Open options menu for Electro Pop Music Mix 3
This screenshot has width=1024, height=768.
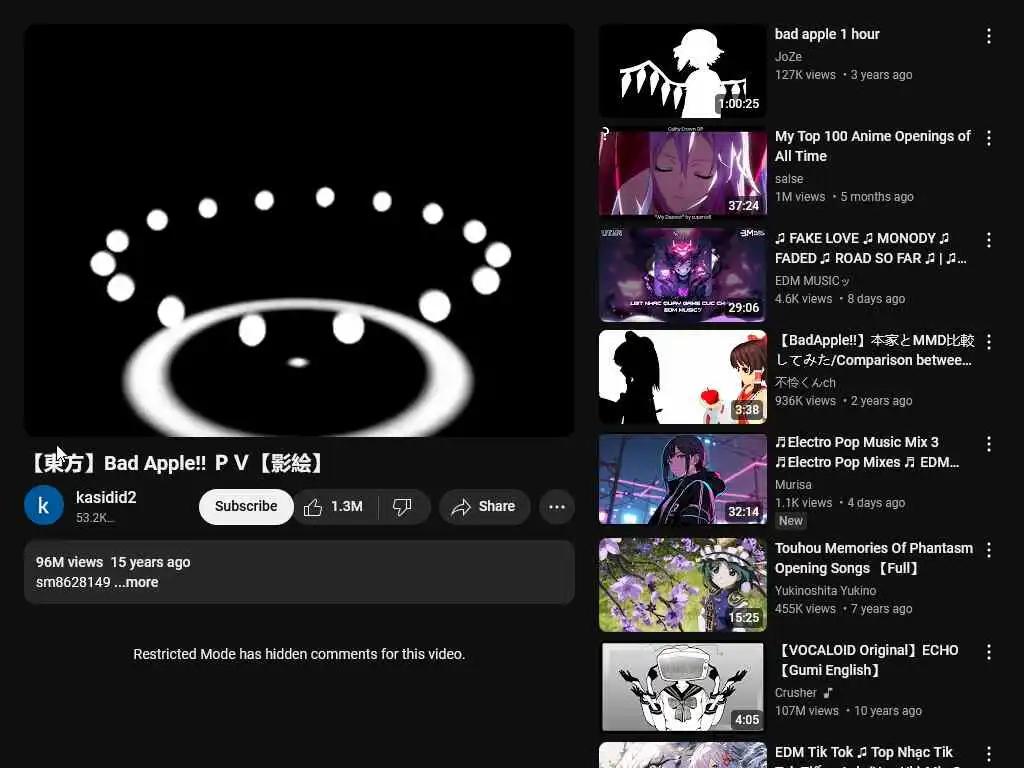[x=989, y=444]
